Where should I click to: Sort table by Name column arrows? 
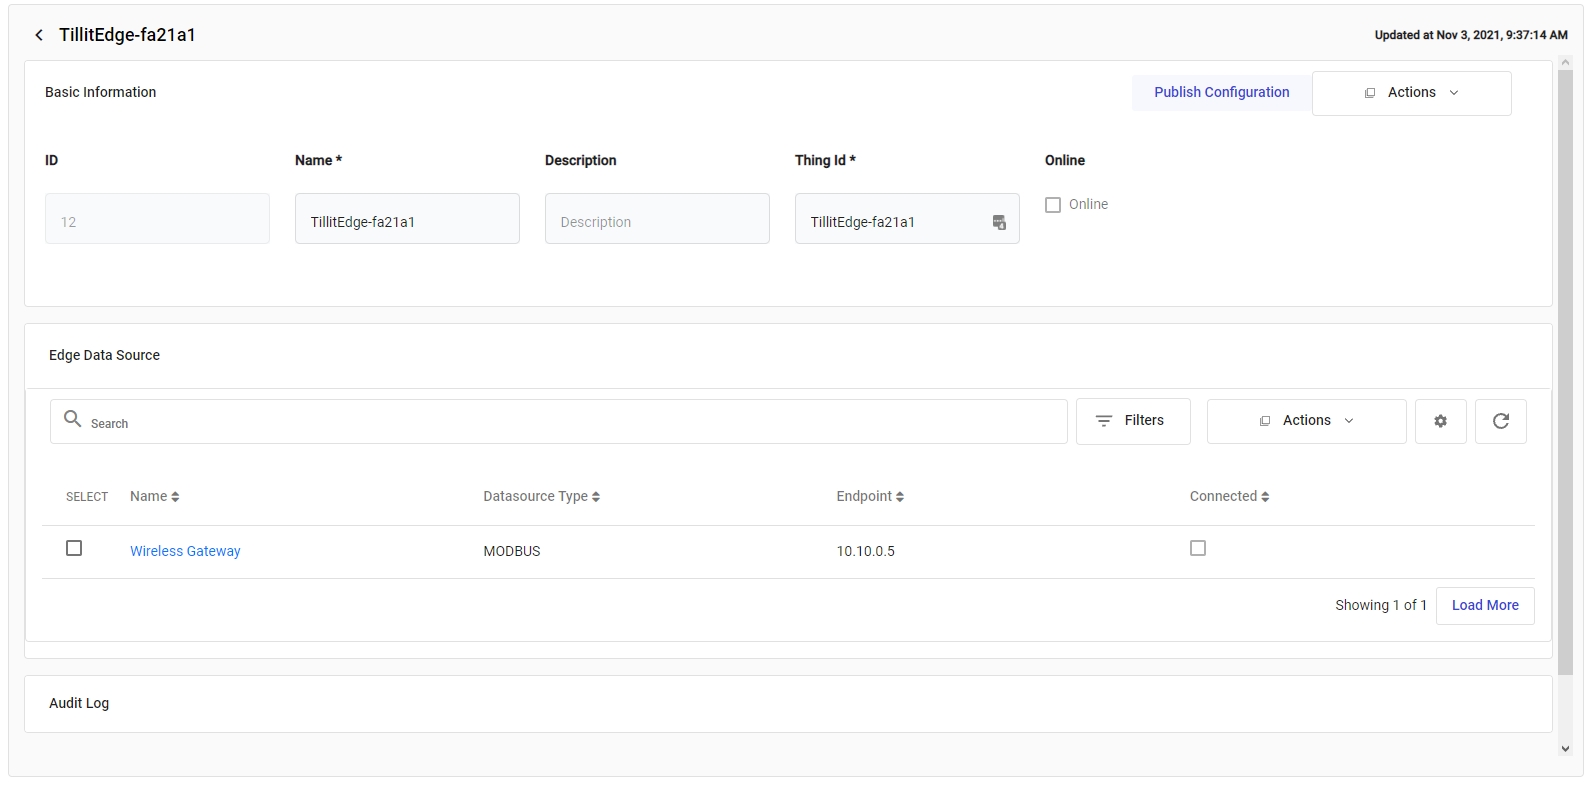coord(175,497)
